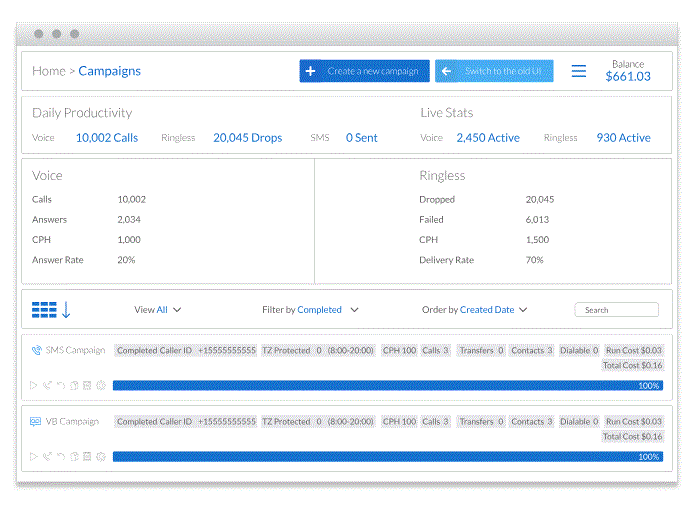Expand the Order by Created Date dropdown
Image resolution: width=698 pixels, height=508 pixels.
(475, 310)
